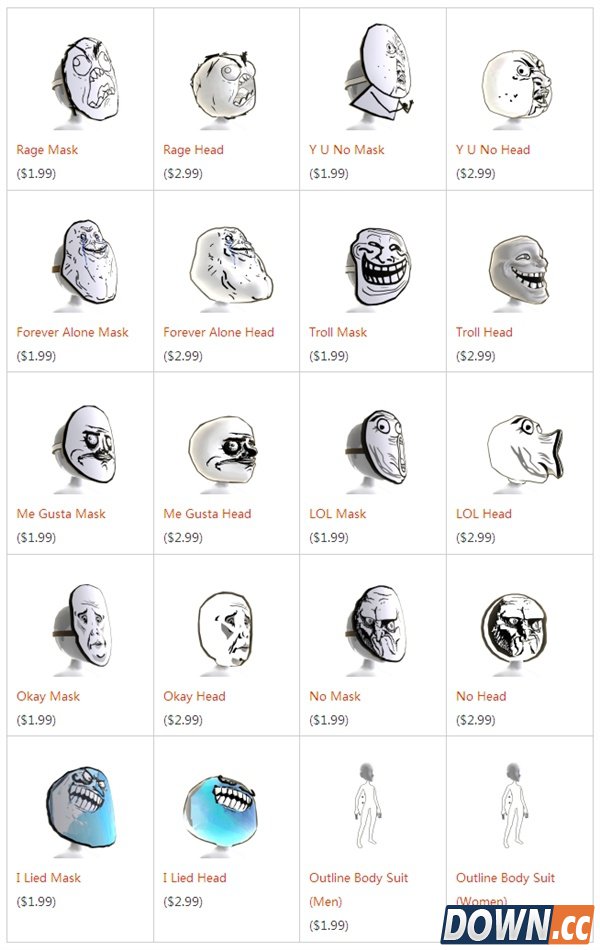This screenshot has width=600, height=950.
Task: Open the Me Gusta Head link
Action: 207,514
